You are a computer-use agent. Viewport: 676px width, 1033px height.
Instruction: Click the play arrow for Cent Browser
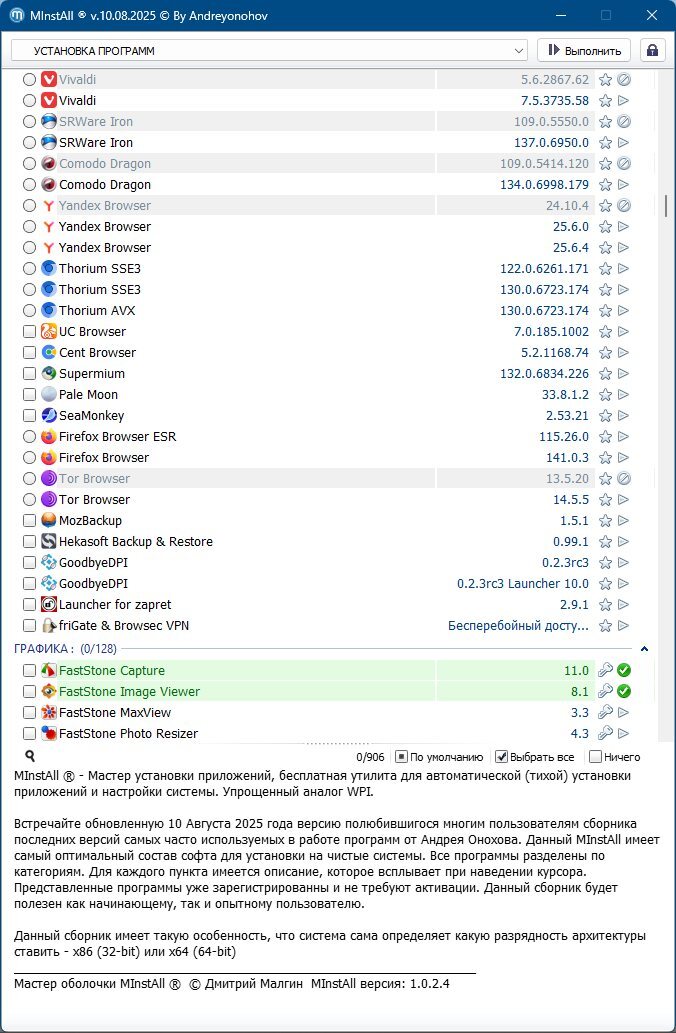[623, 352]
